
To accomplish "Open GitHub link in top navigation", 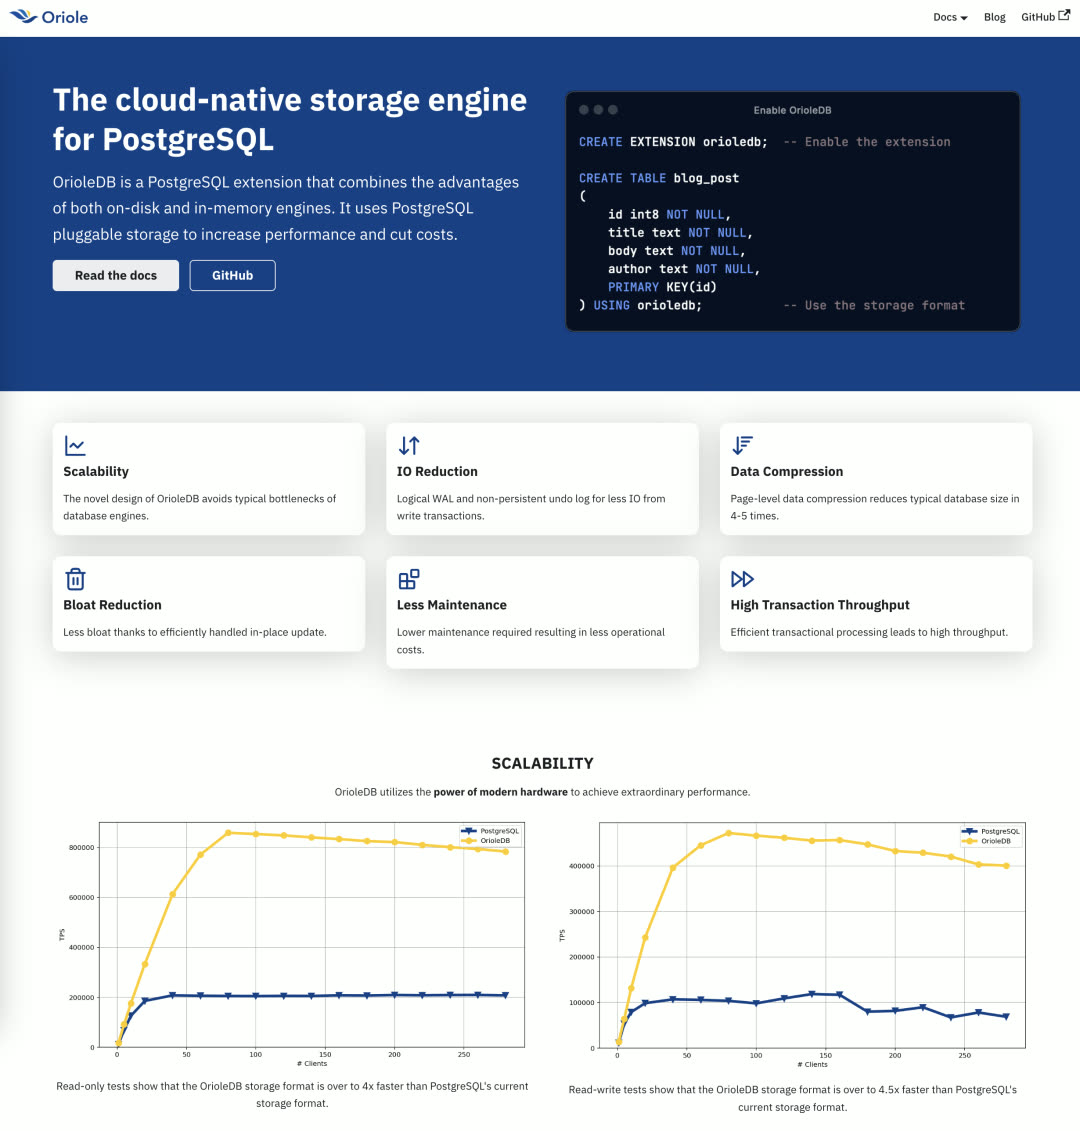I will [x=1037, y=17].
